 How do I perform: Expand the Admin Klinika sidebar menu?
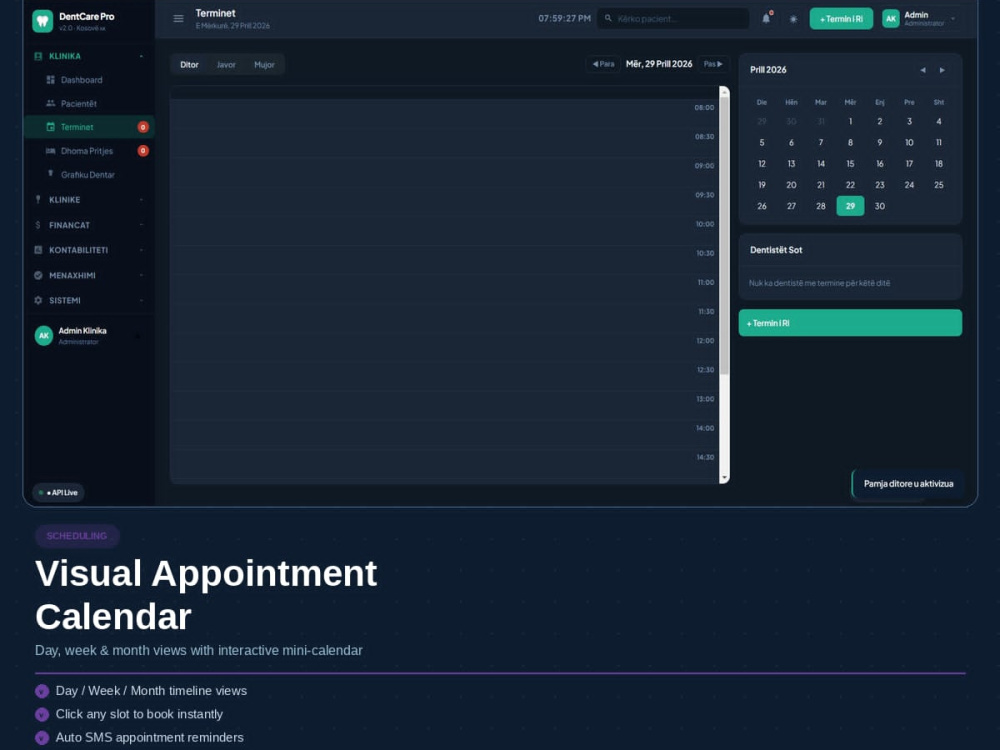click(138, 336)
